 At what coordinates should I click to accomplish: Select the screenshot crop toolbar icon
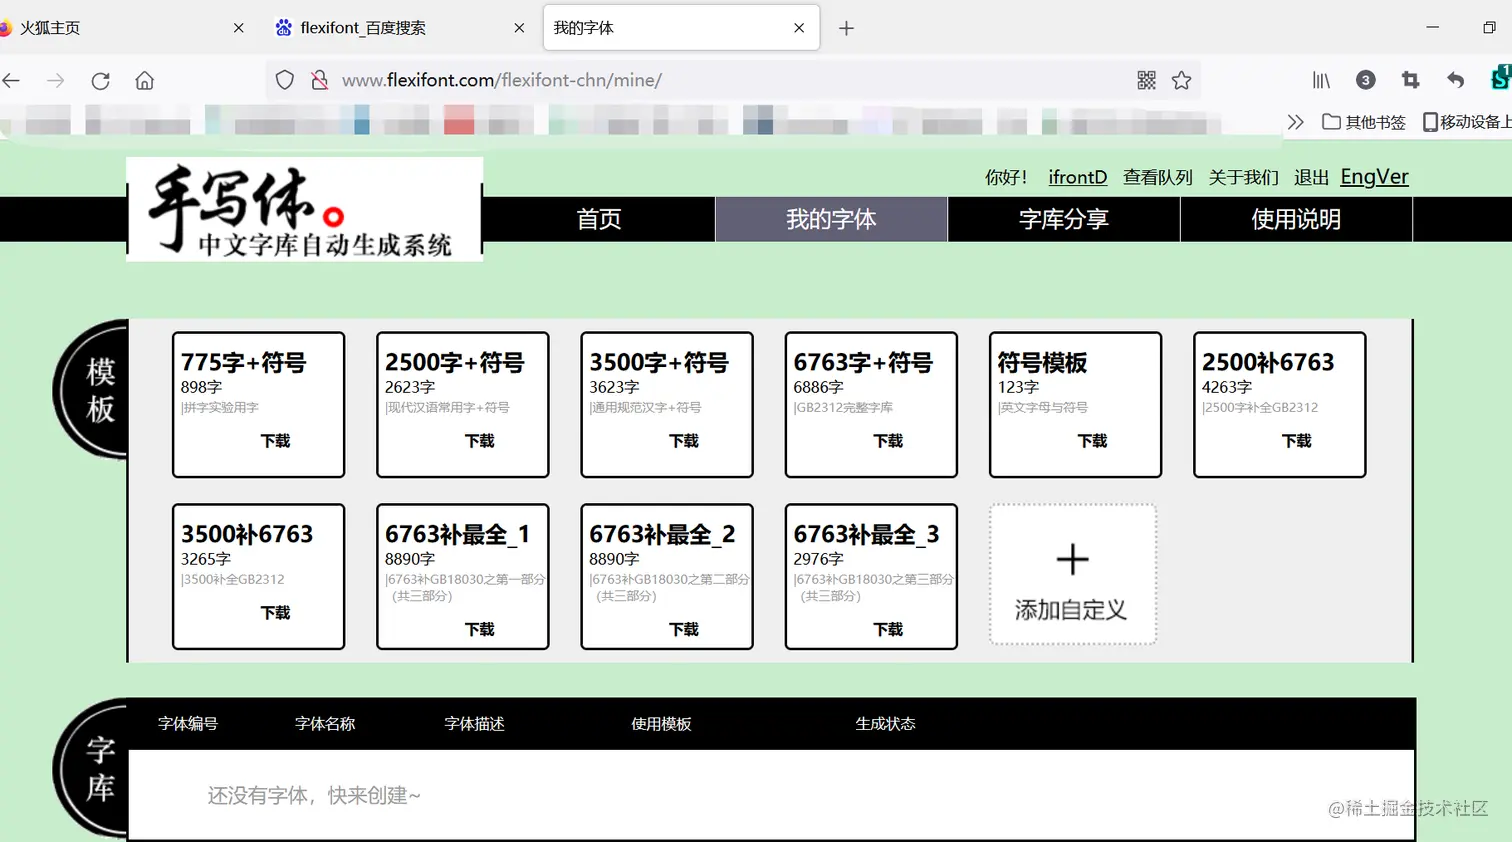[x=1410, y=80]
